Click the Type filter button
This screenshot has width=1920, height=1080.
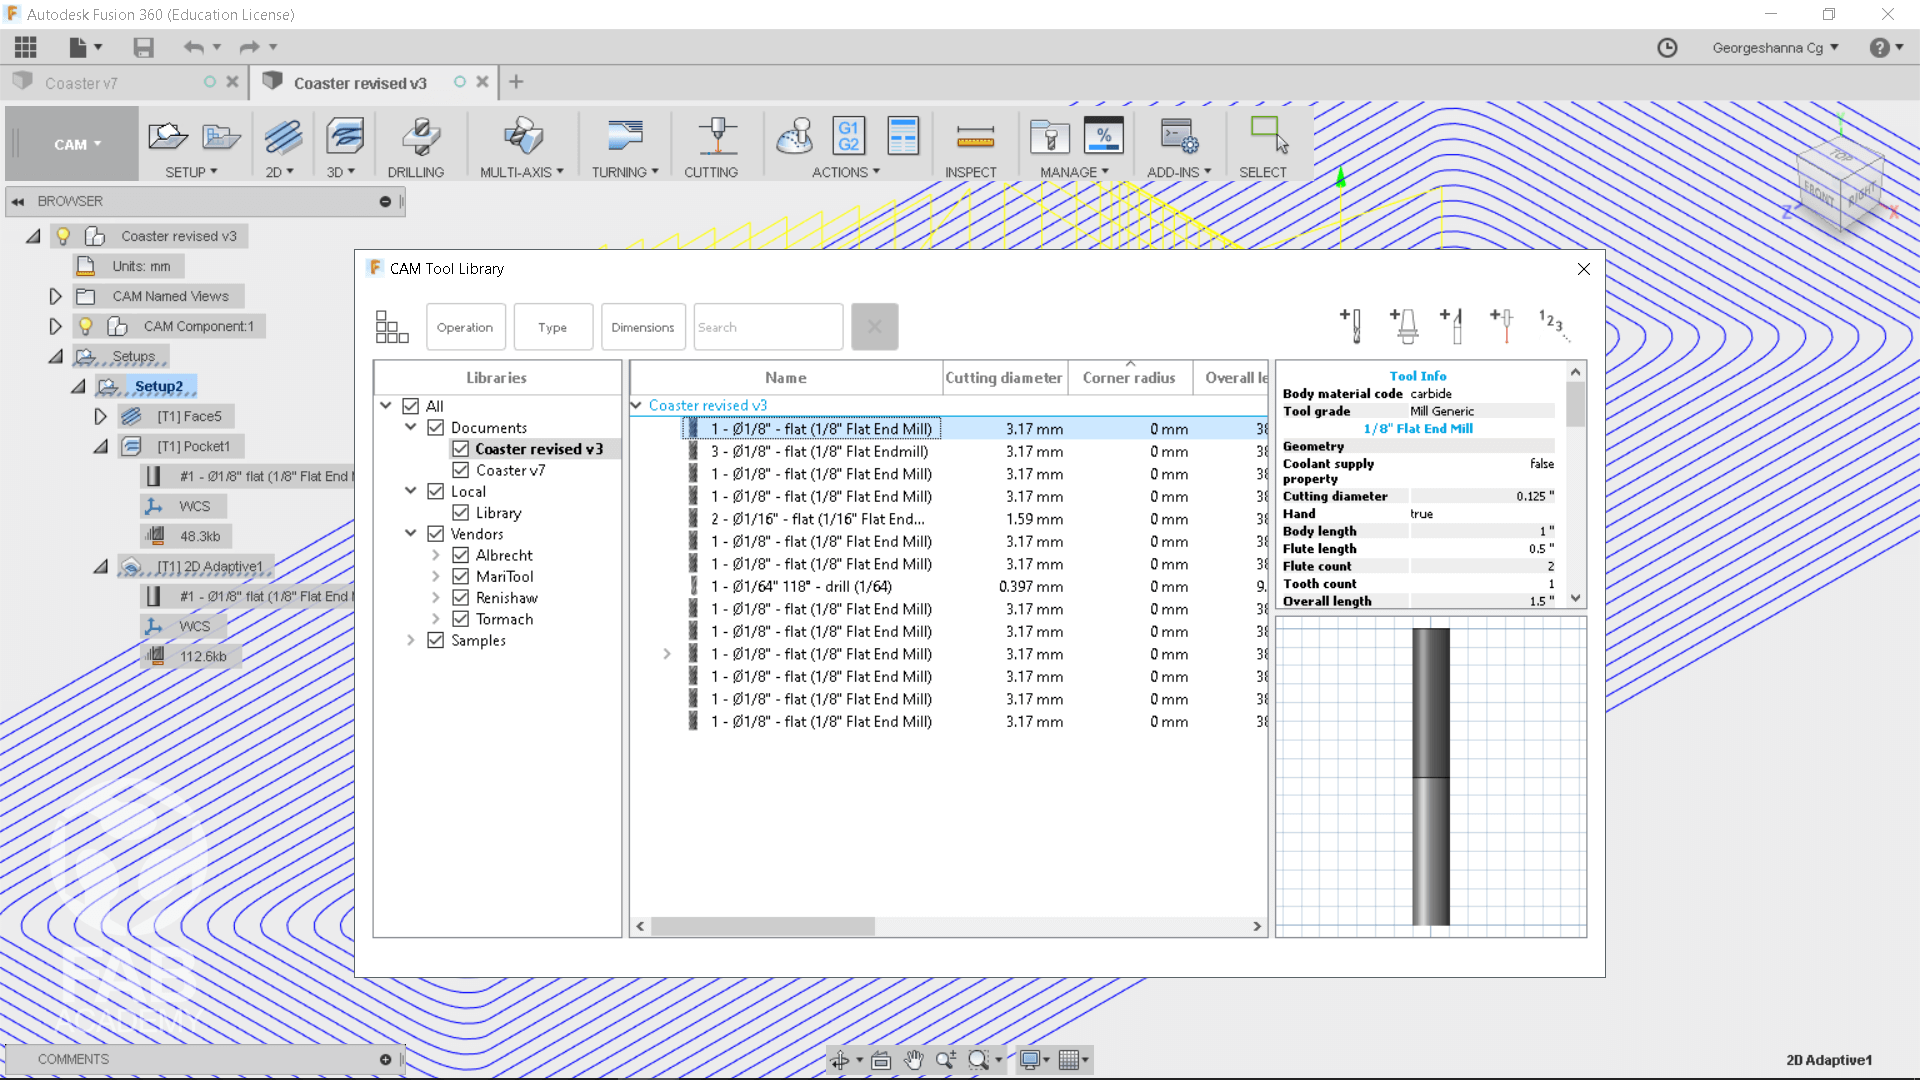click(553, 327)
